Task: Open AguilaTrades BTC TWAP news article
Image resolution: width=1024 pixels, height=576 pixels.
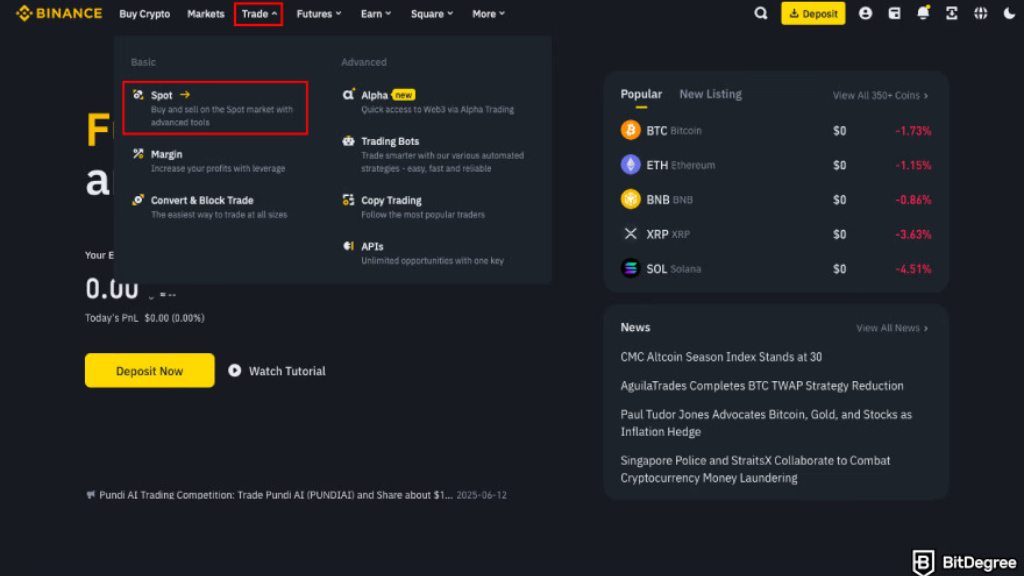Action: (x=762, y=385)
